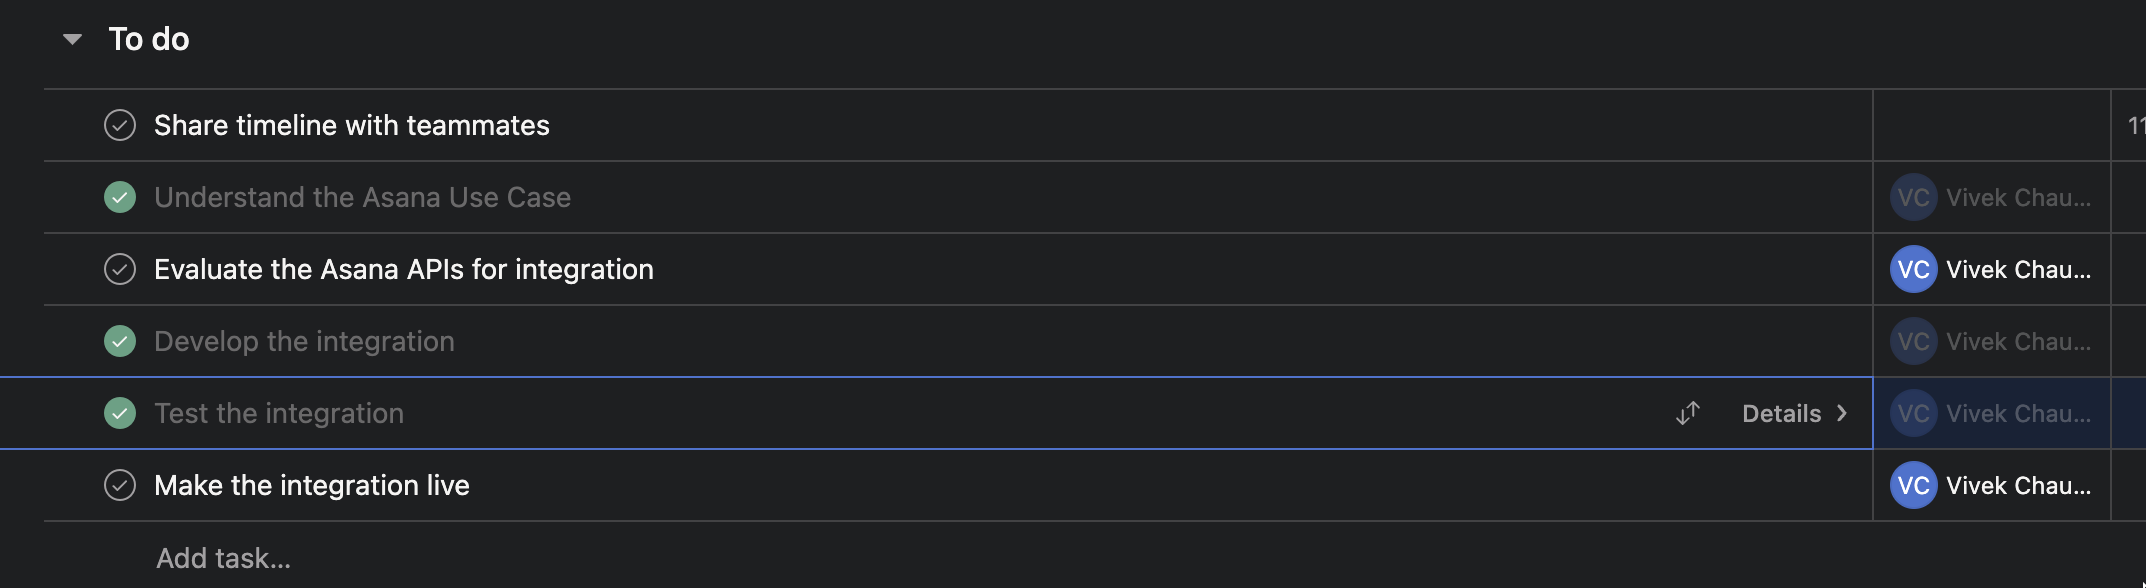
Task: Select the Evaluate the Asana APIs for integration task name
Action: click(x=404, y=269)
